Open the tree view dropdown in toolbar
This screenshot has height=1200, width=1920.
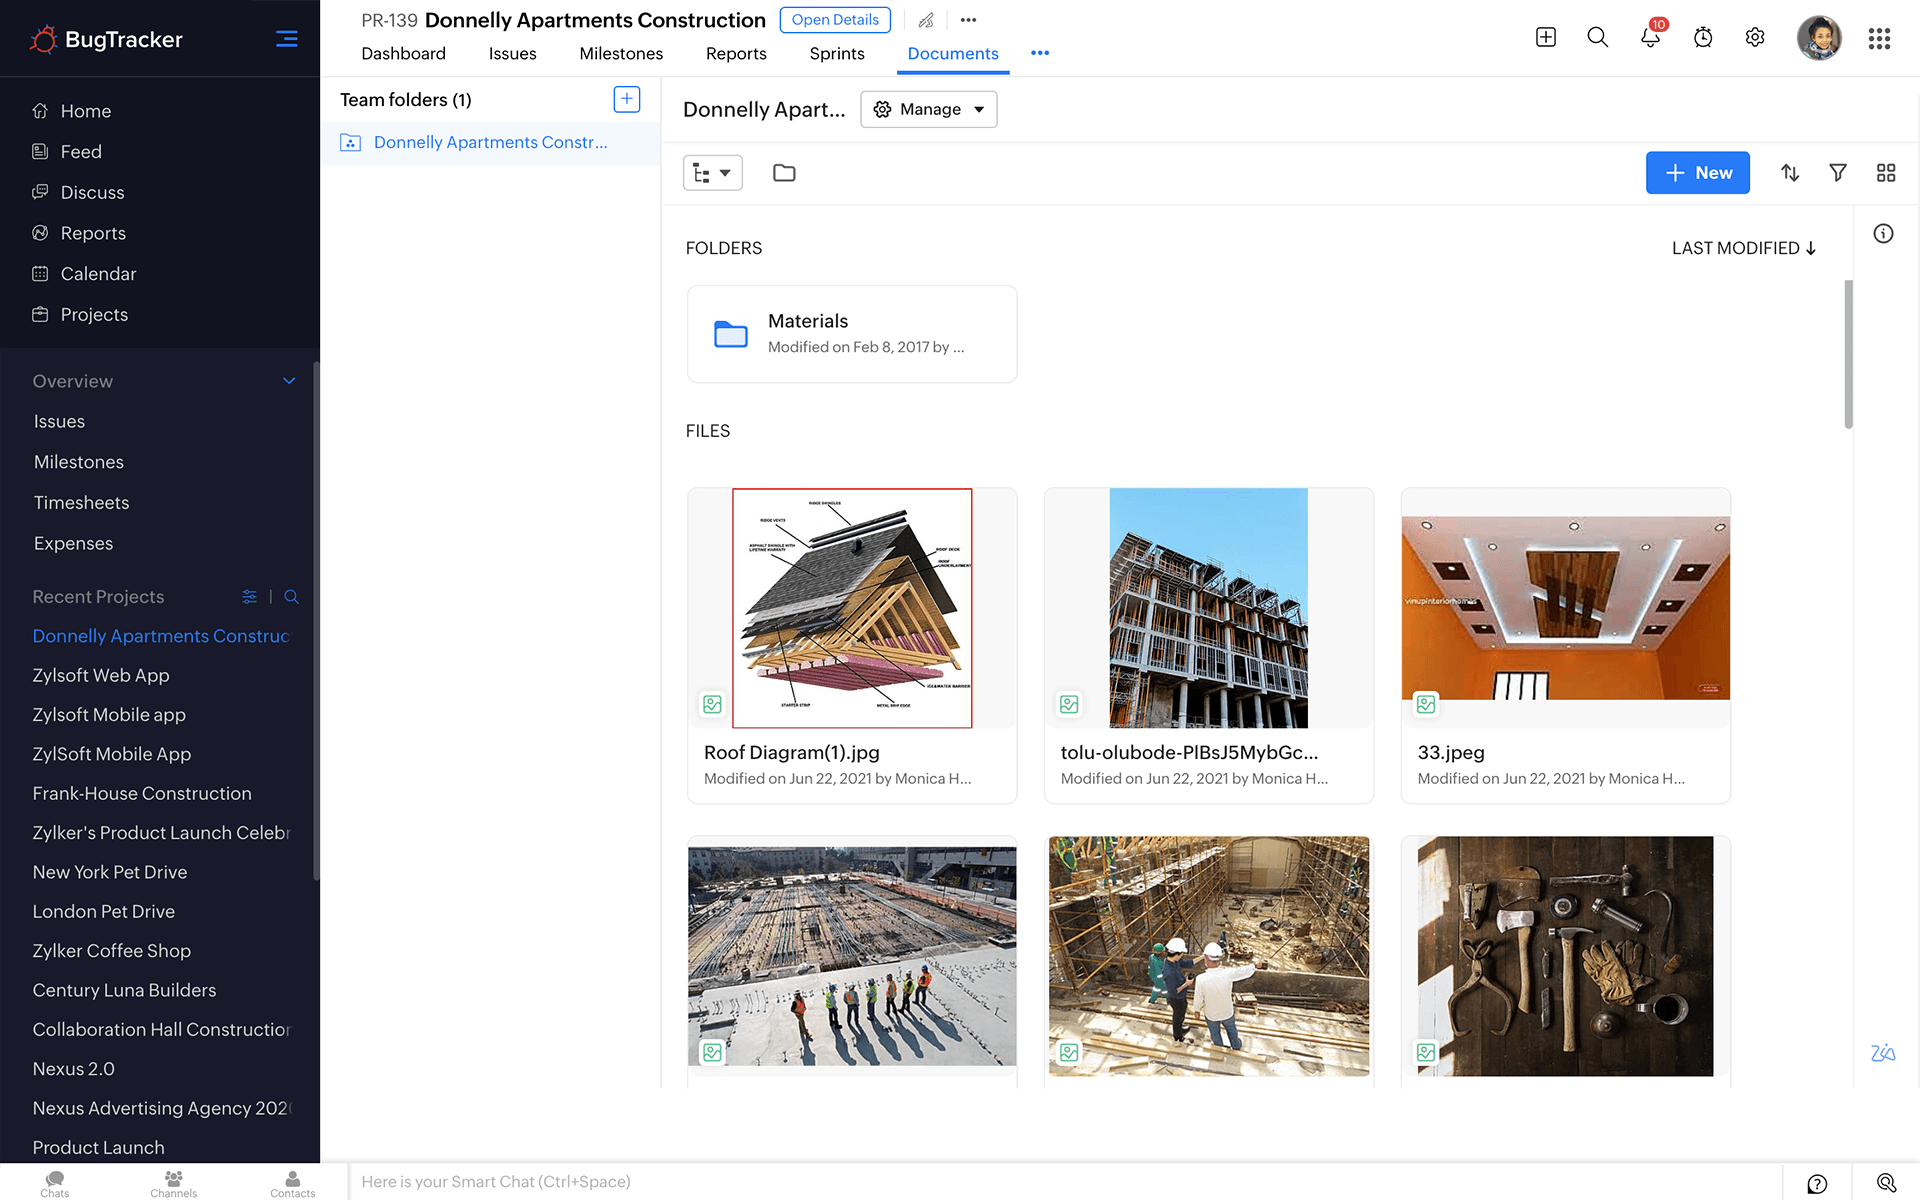pyautogui.click(x=712, y=173)
